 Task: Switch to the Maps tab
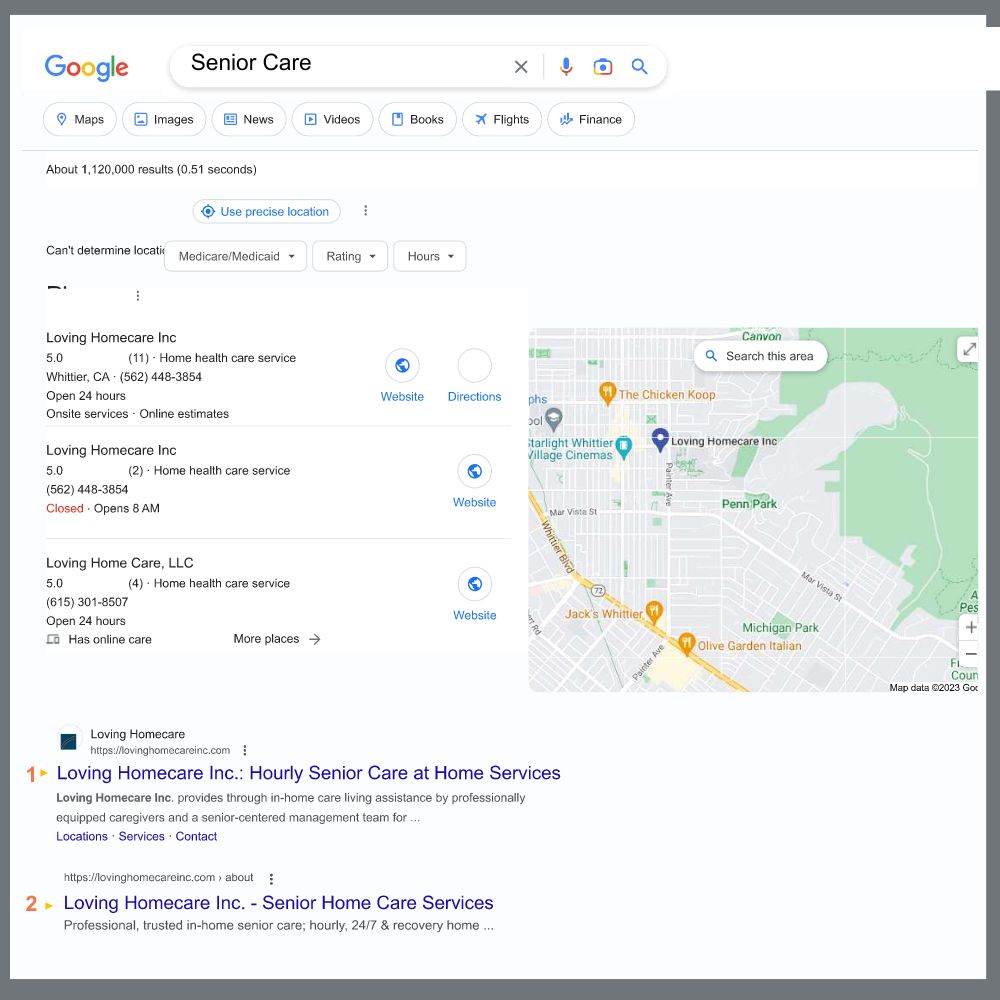[80, 119]
